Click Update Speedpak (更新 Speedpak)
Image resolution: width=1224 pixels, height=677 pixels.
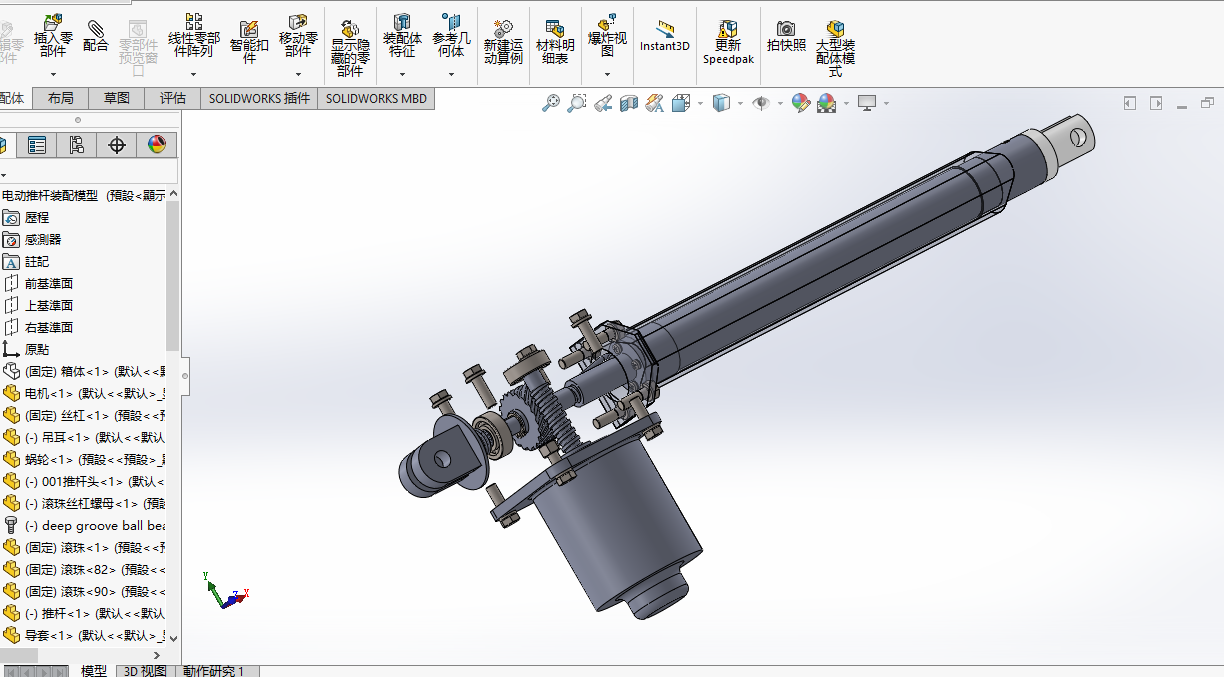(x=728, y=43)
